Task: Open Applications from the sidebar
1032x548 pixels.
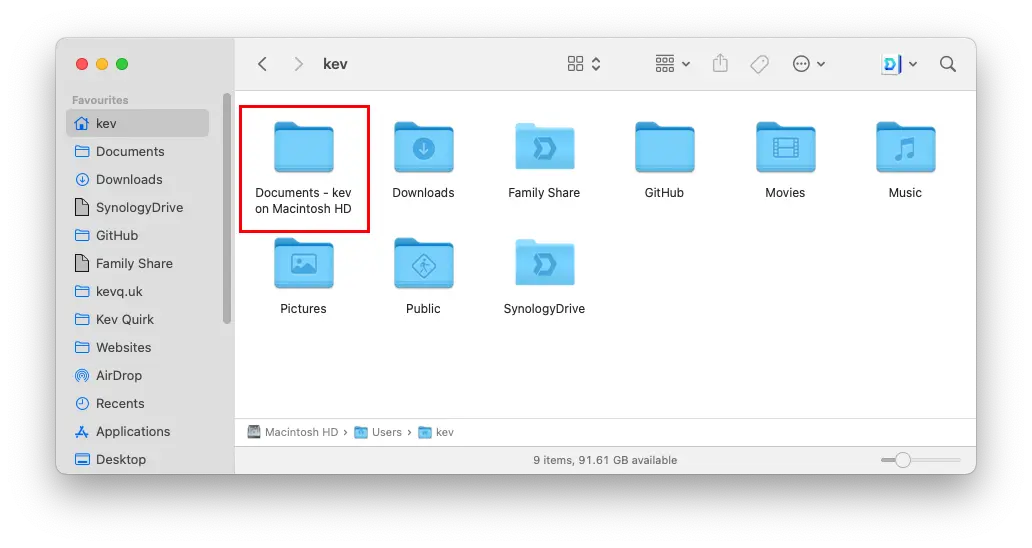Action: [132, 432]
